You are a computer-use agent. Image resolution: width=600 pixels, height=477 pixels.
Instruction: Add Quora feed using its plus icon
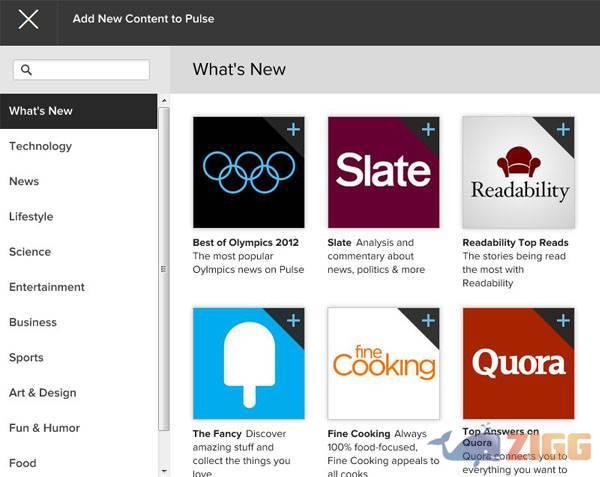tap(563, 320)
